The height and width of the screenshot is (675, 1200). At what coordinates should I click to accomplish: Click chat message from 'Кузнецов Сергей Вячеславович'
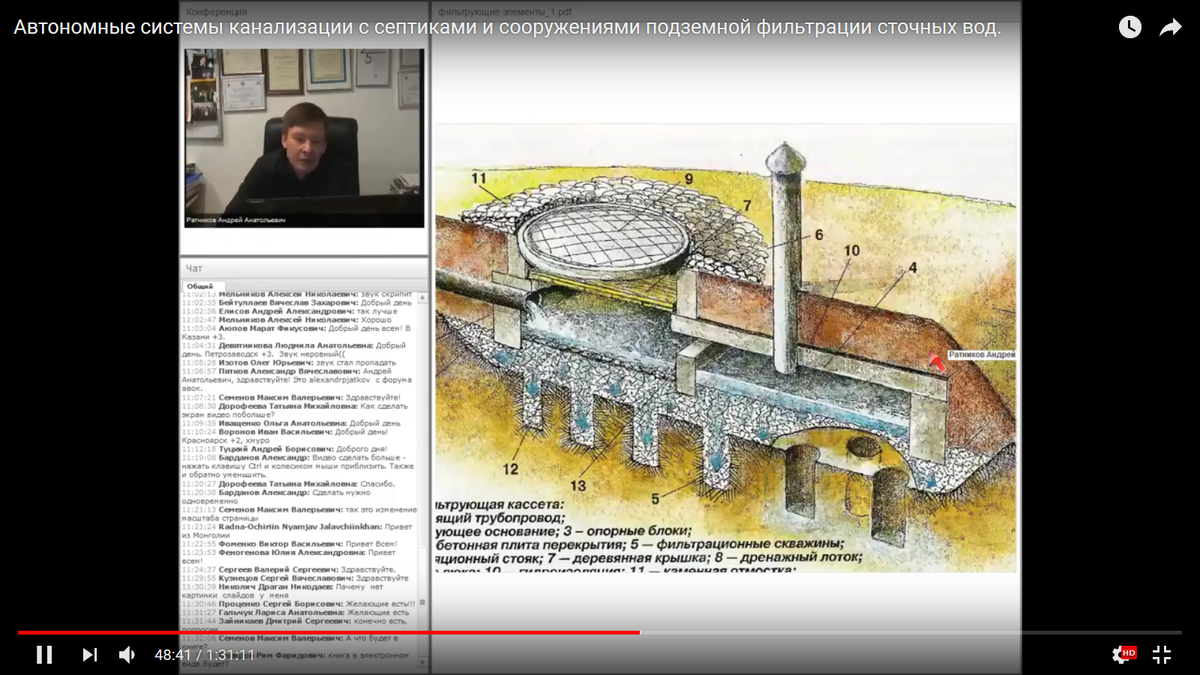point(295,578)
